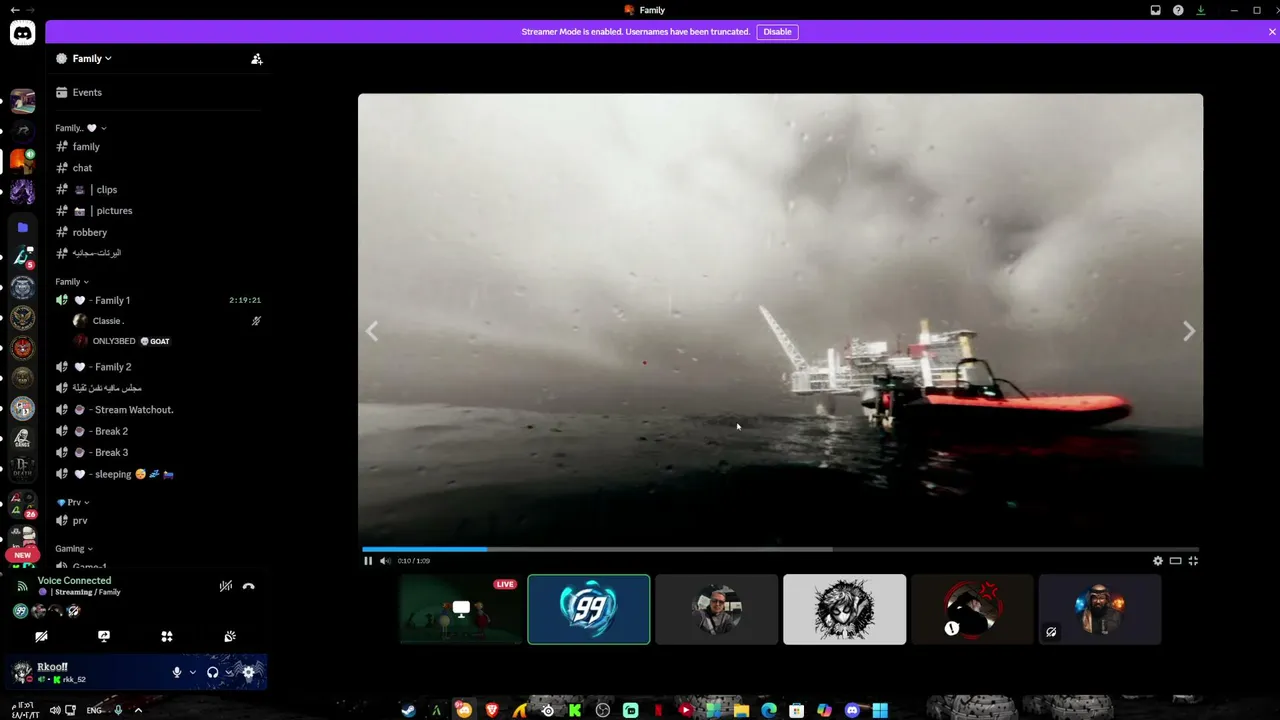
Task: Open the Events calendar entry
Action: [x=157, y=92]
